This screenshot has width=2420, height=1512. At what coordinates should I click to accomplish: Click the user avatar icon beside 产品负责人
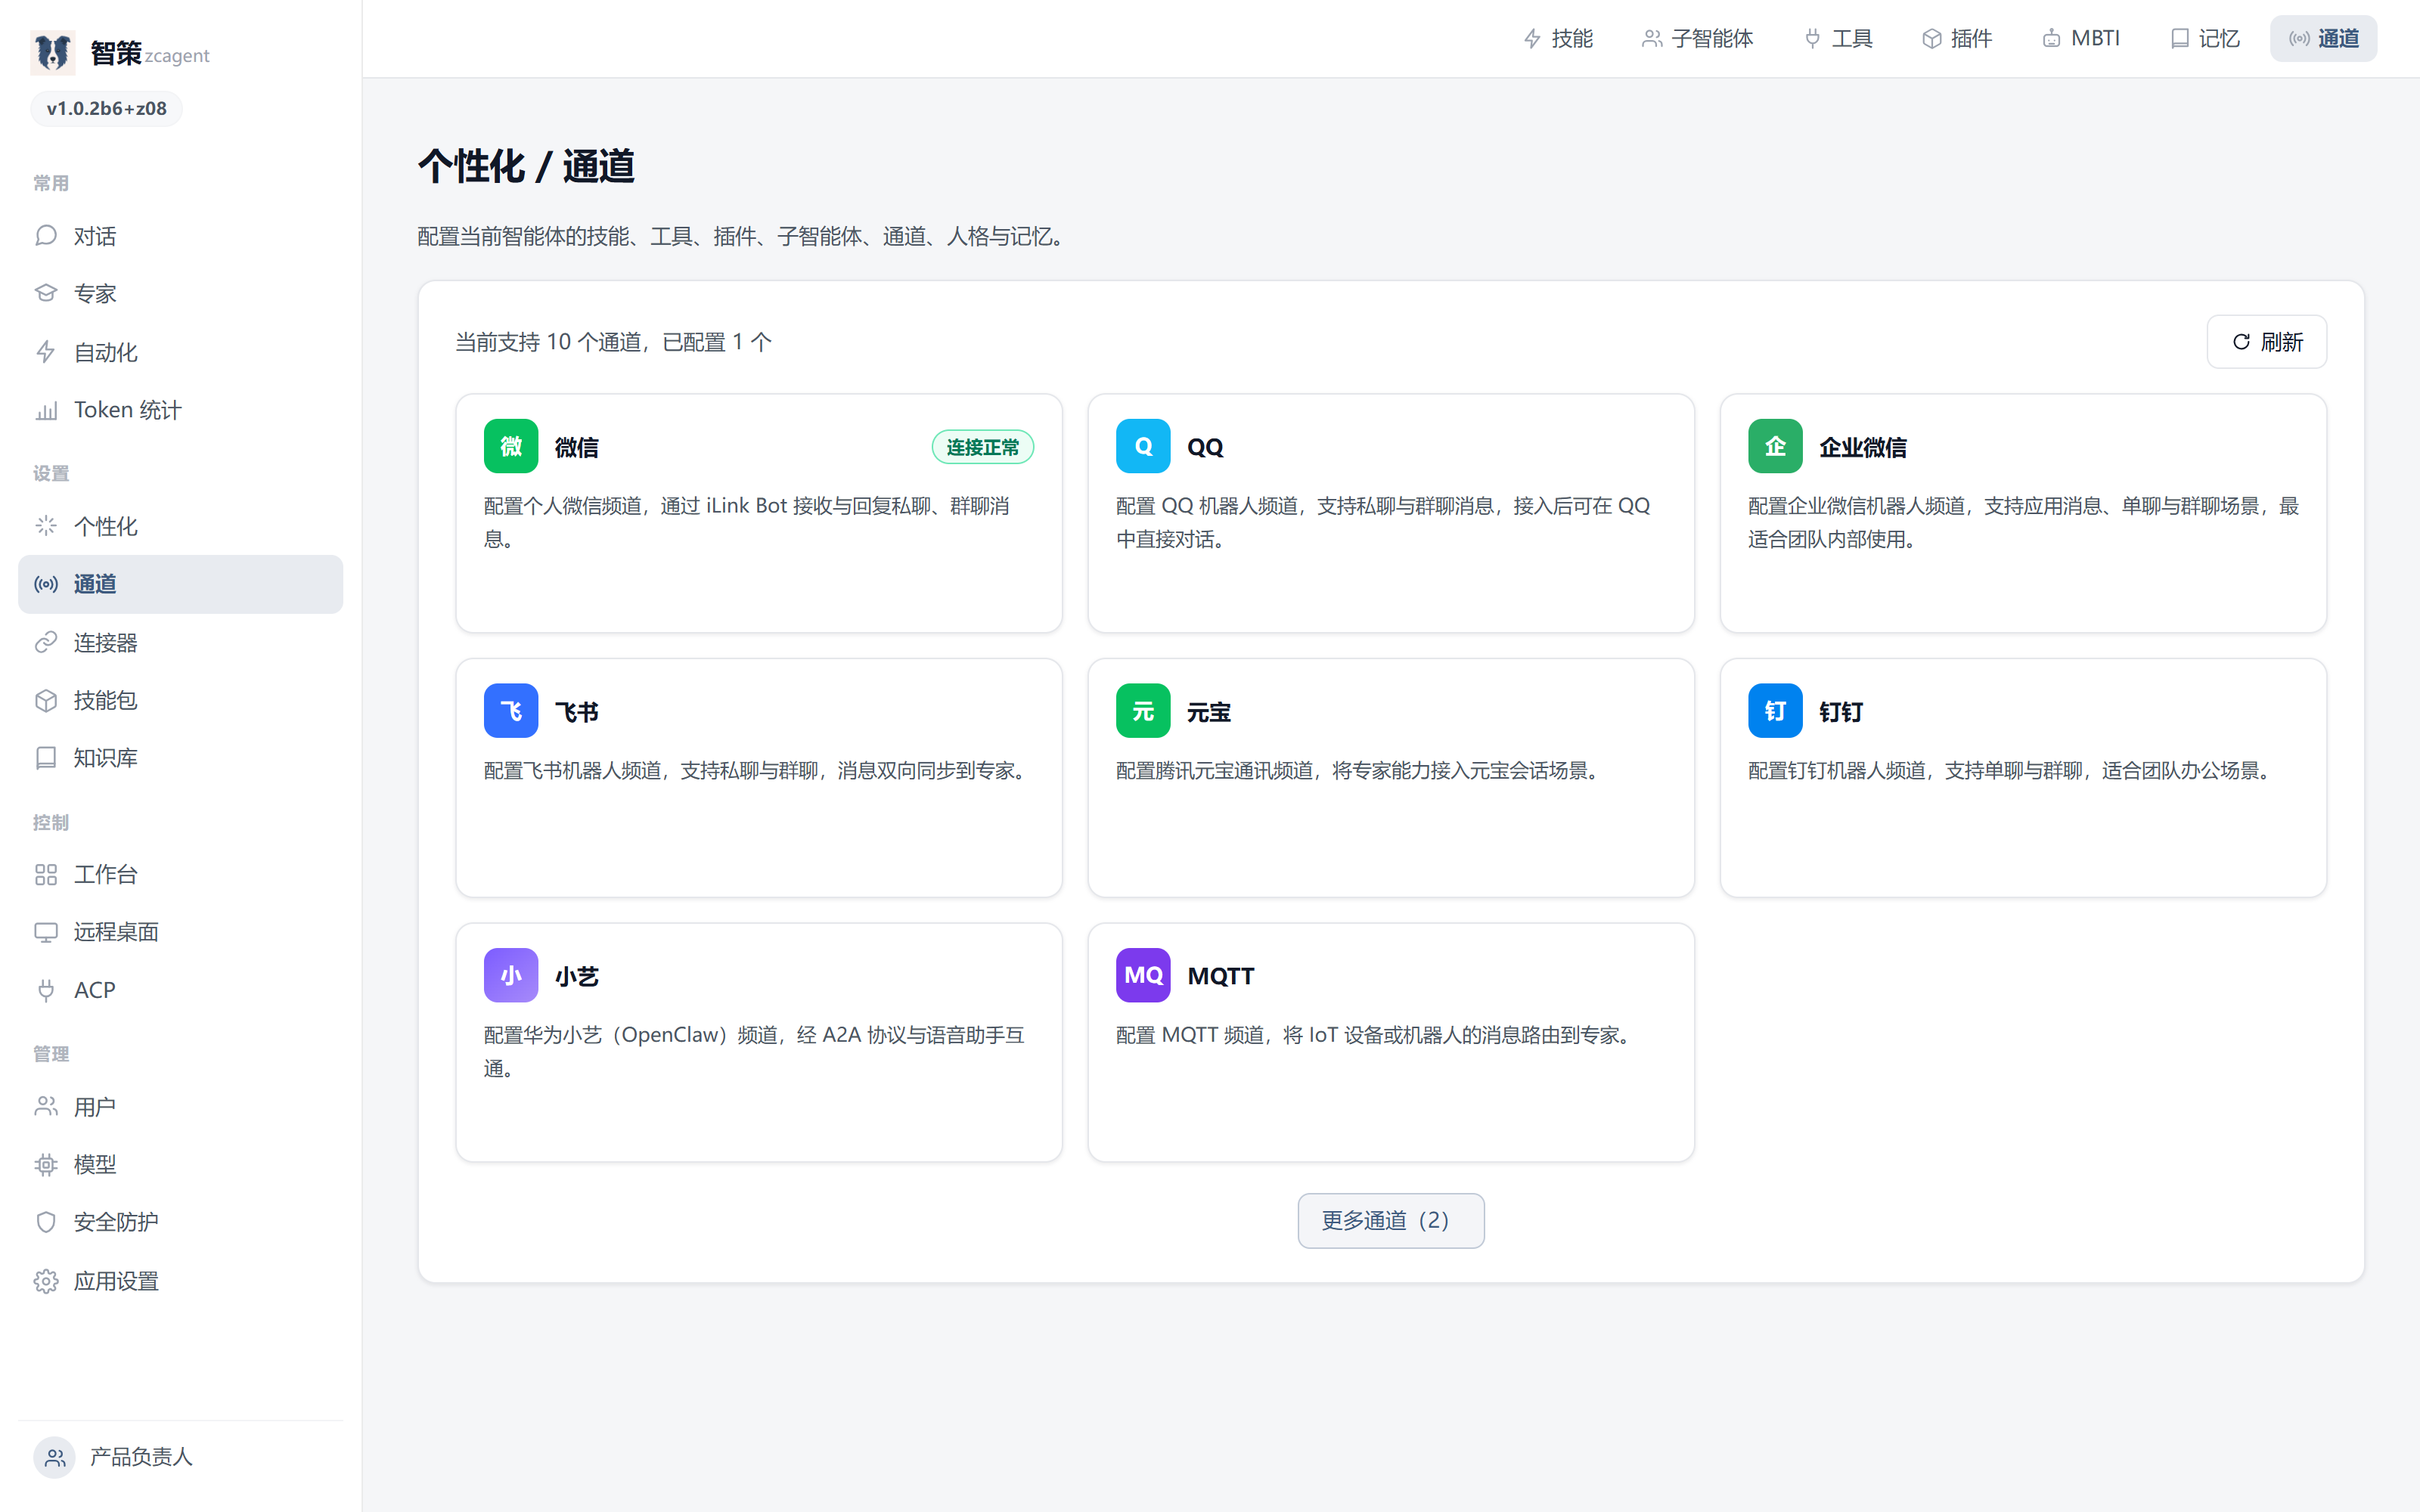click(55, 1457)
